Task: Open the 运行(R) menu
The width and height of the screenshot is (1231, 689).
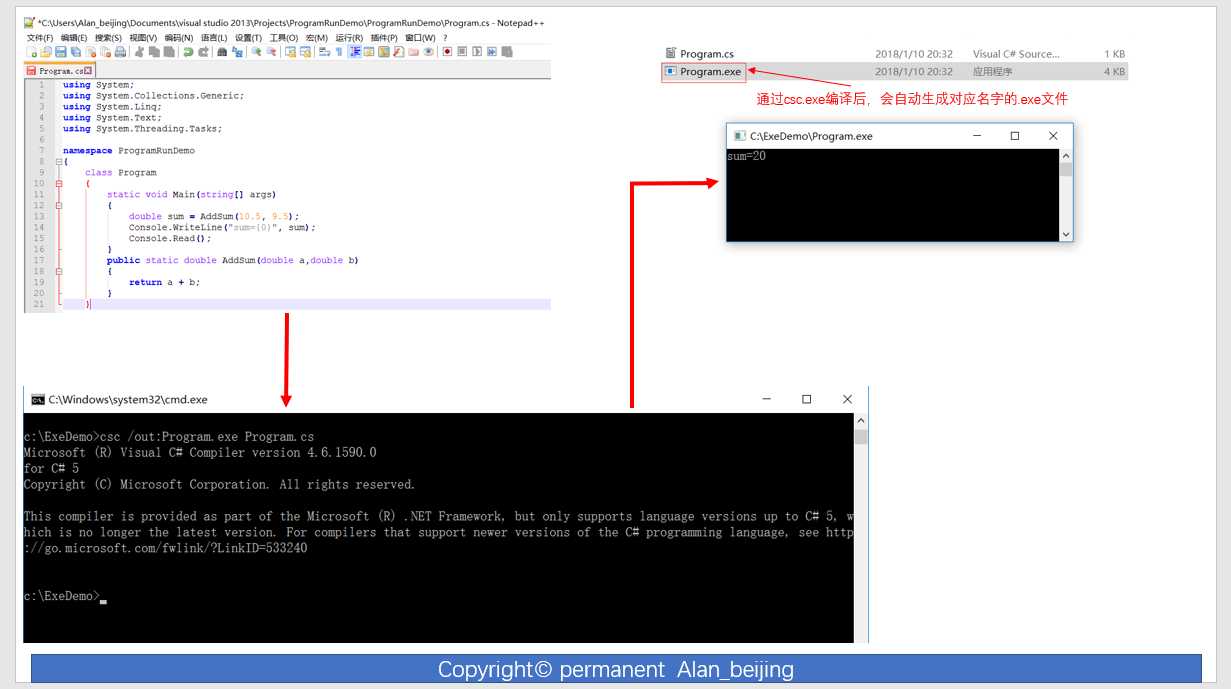Action: 349,38
